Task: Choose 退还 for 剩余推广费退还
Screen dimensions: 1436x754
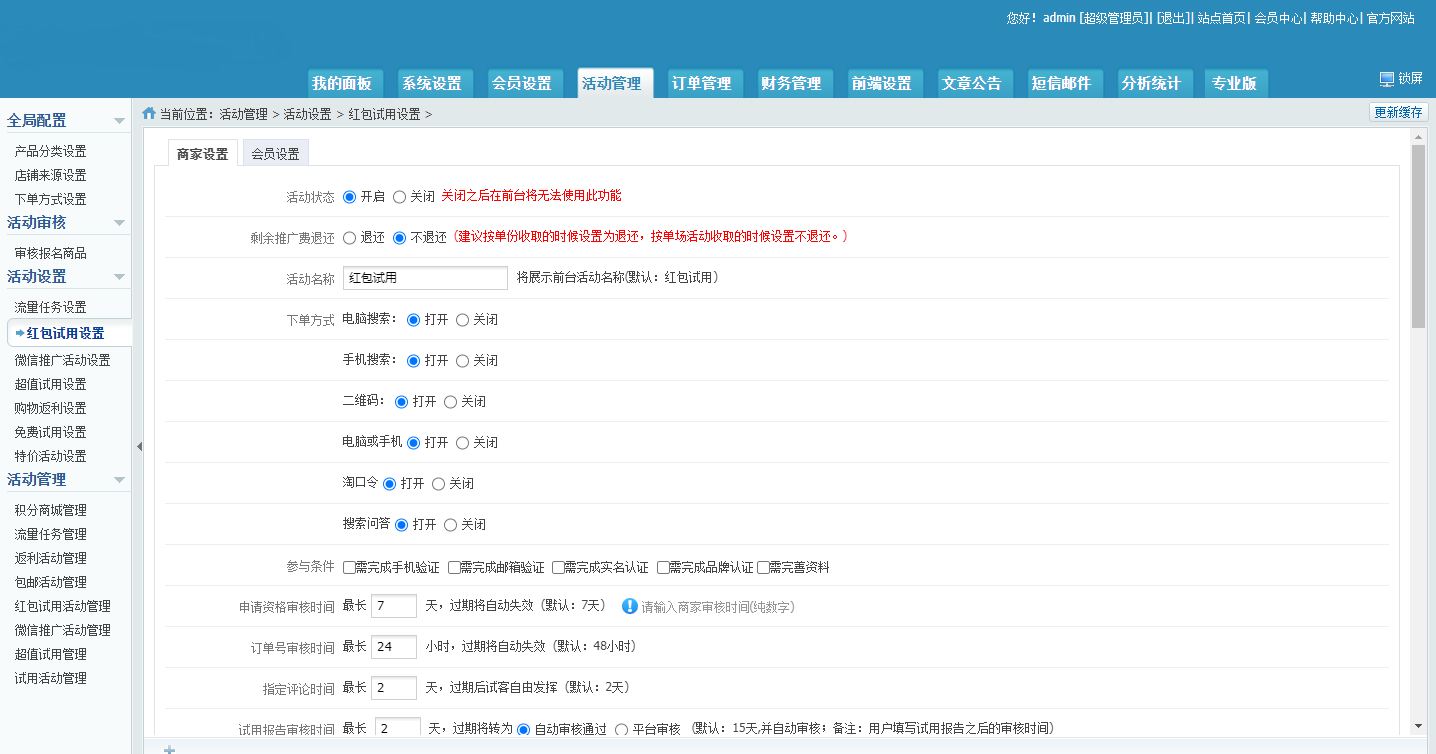Action: [x=352, y=237]
